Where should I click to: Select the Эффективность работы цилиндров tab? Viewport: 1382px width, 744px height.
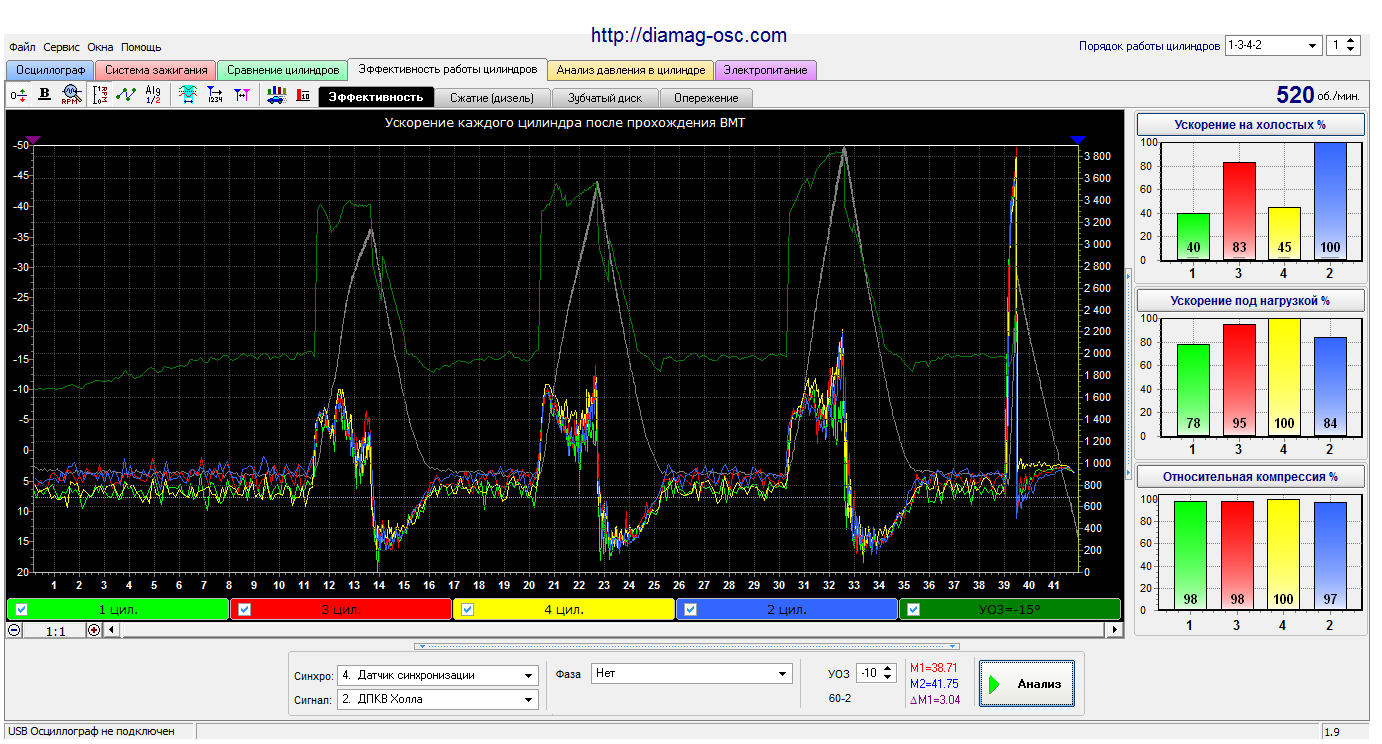coord(447,69)
